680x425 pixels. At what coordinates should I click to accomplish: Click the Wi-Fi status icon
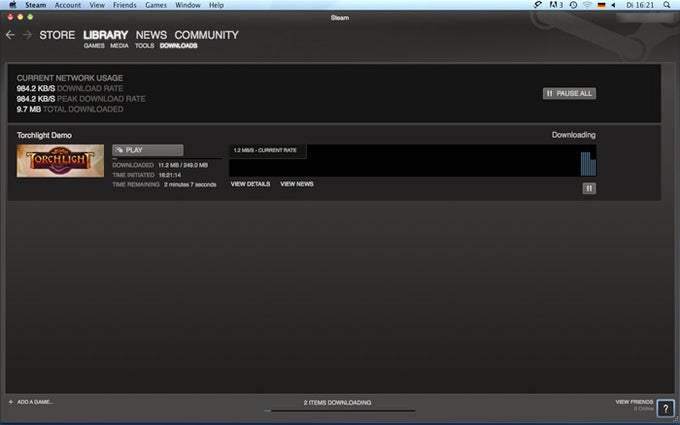pyautogui.click(x=587, y=5)
